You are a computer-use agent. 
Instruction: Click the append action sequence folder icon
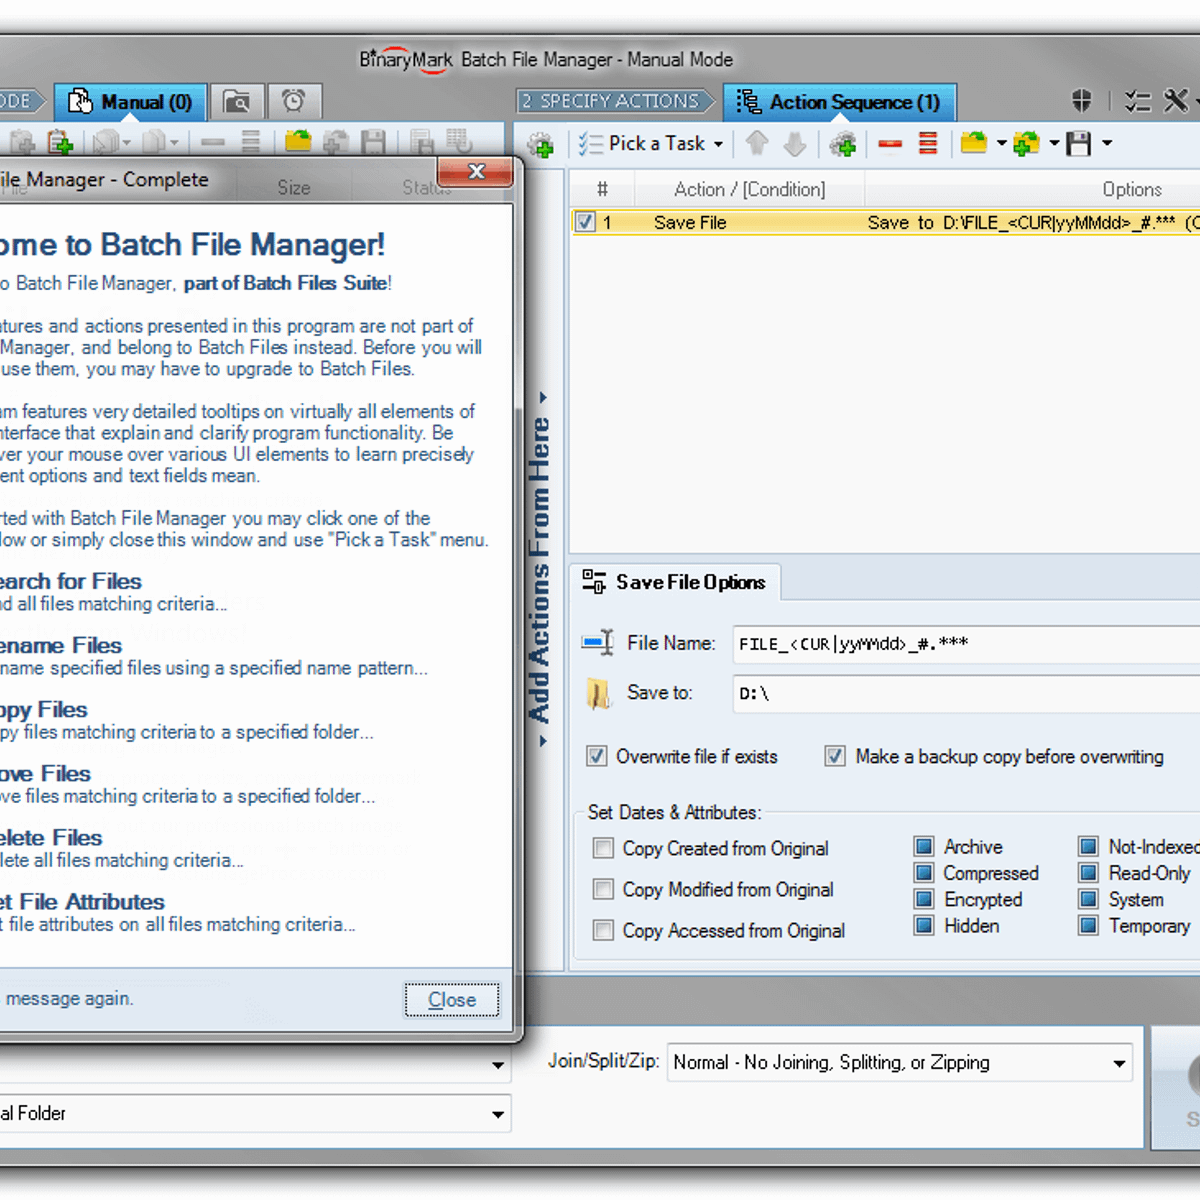point(1026,144)
